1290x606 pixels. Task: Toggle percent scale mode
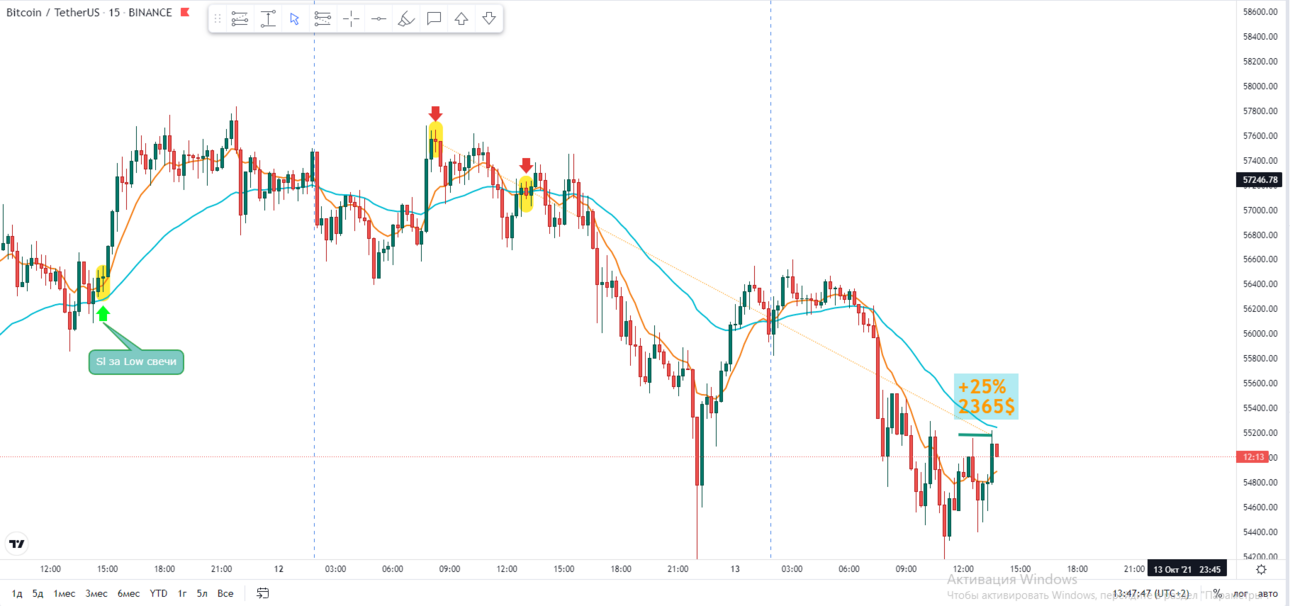pyautogui.click(x=1216, y=593)
